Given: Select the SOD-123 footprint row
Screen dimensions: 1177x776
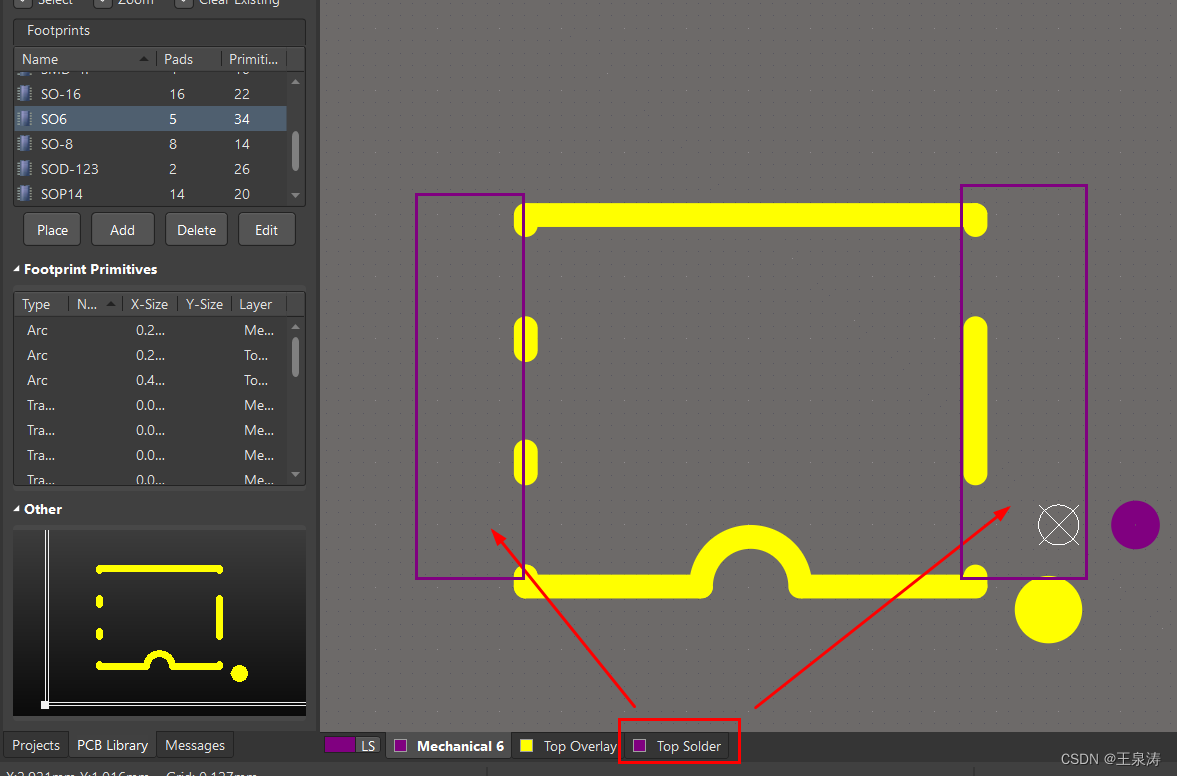Looking at the screenshot, I should [x=150, y=169].
